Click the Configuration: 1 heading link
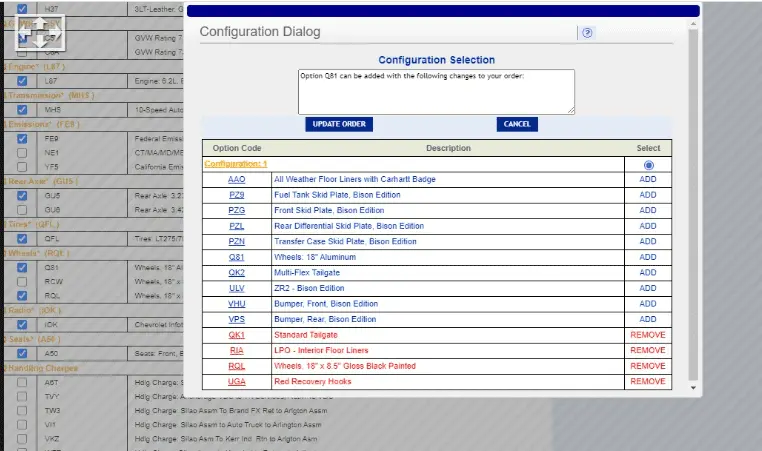Image resolution: width=762 pixels, height=451 pixels. click(235, 164)
